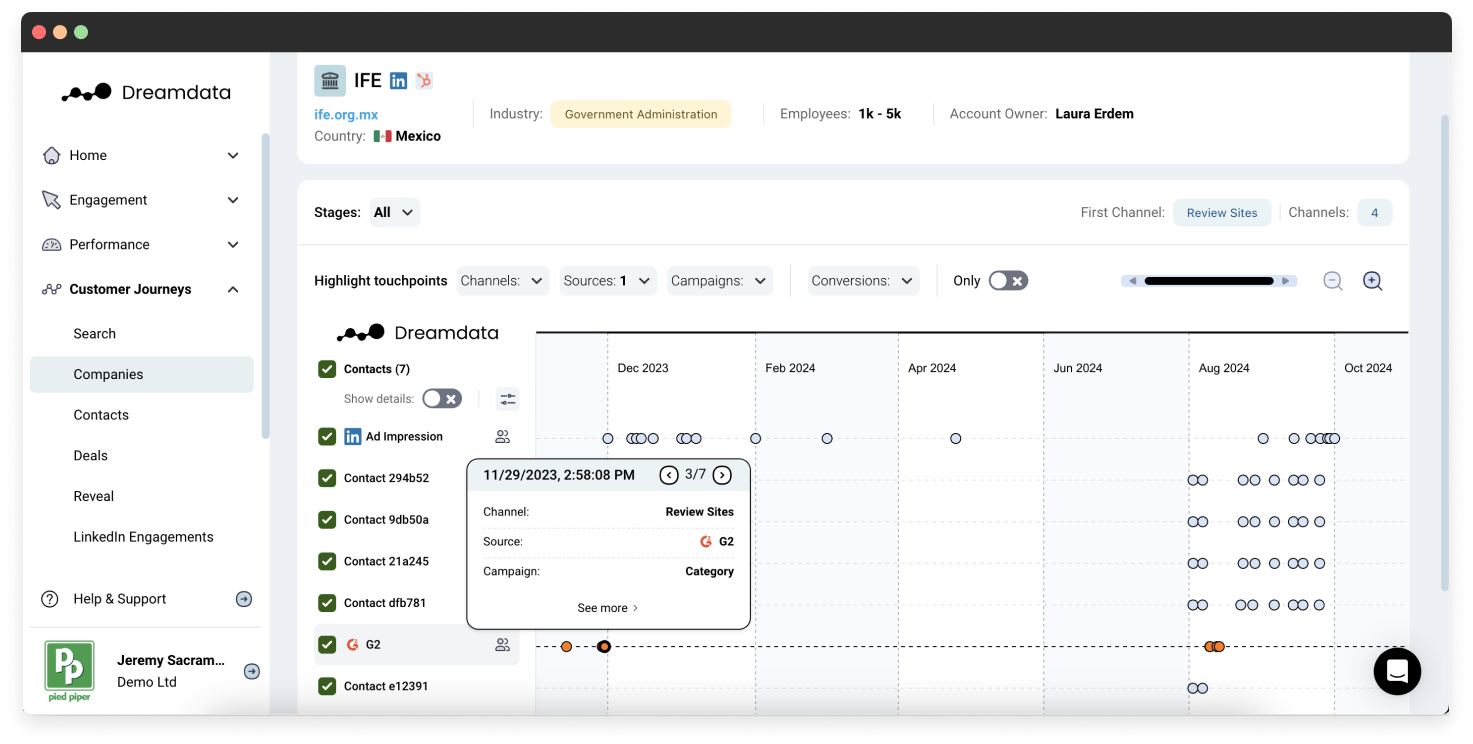
Task: Expand the Conversions dropdown
Action: tap(863, 281)
